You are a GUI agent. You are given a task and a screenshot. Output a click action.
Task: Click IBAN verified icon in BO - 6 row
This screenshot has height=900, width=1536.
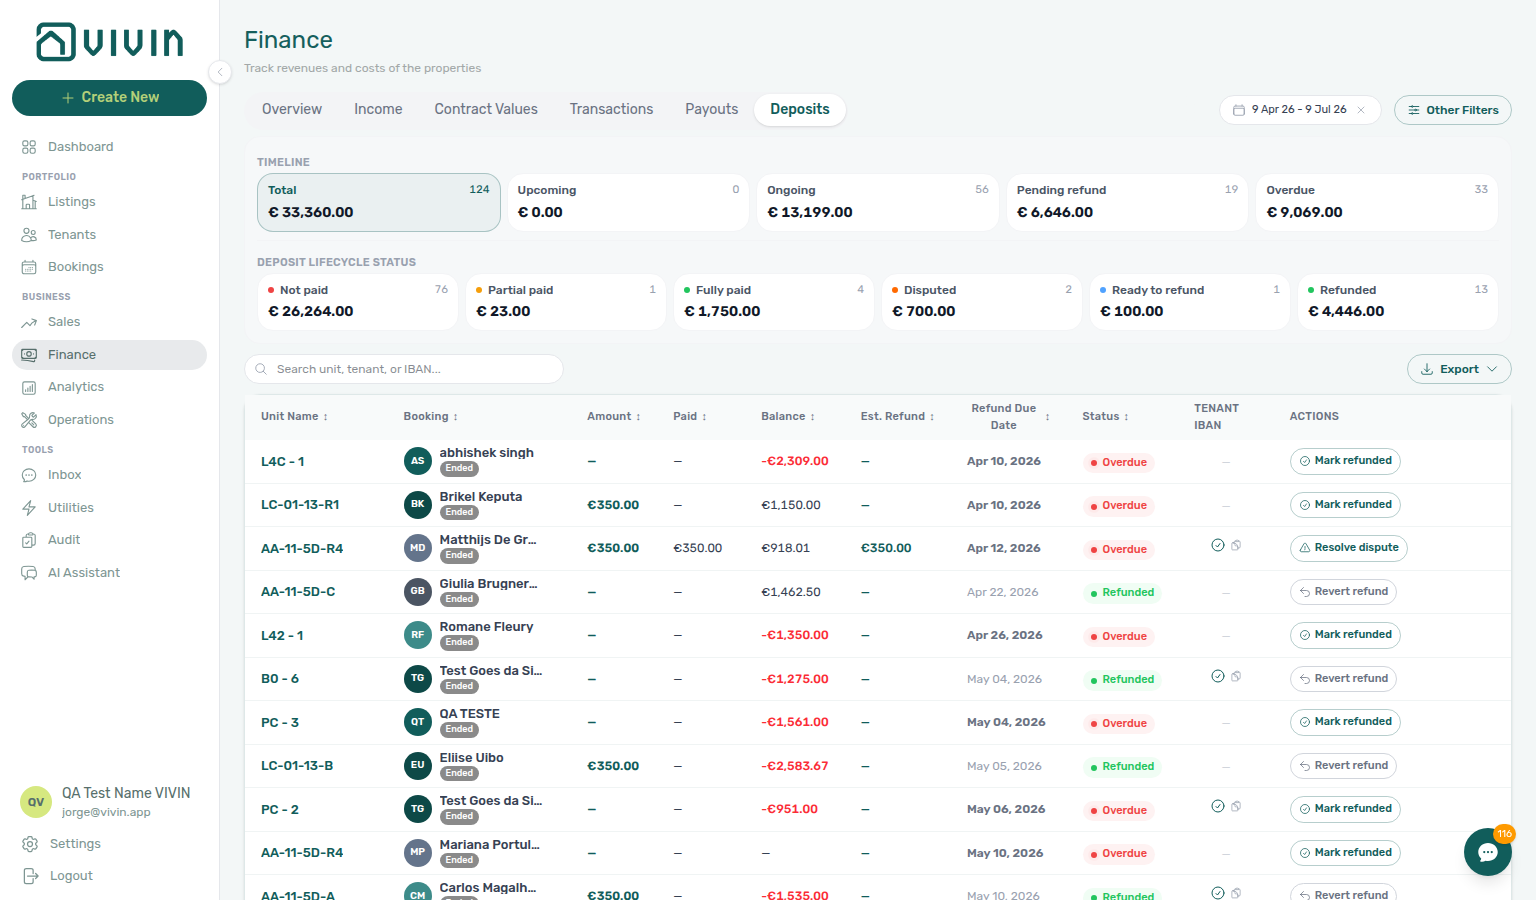1218,676
